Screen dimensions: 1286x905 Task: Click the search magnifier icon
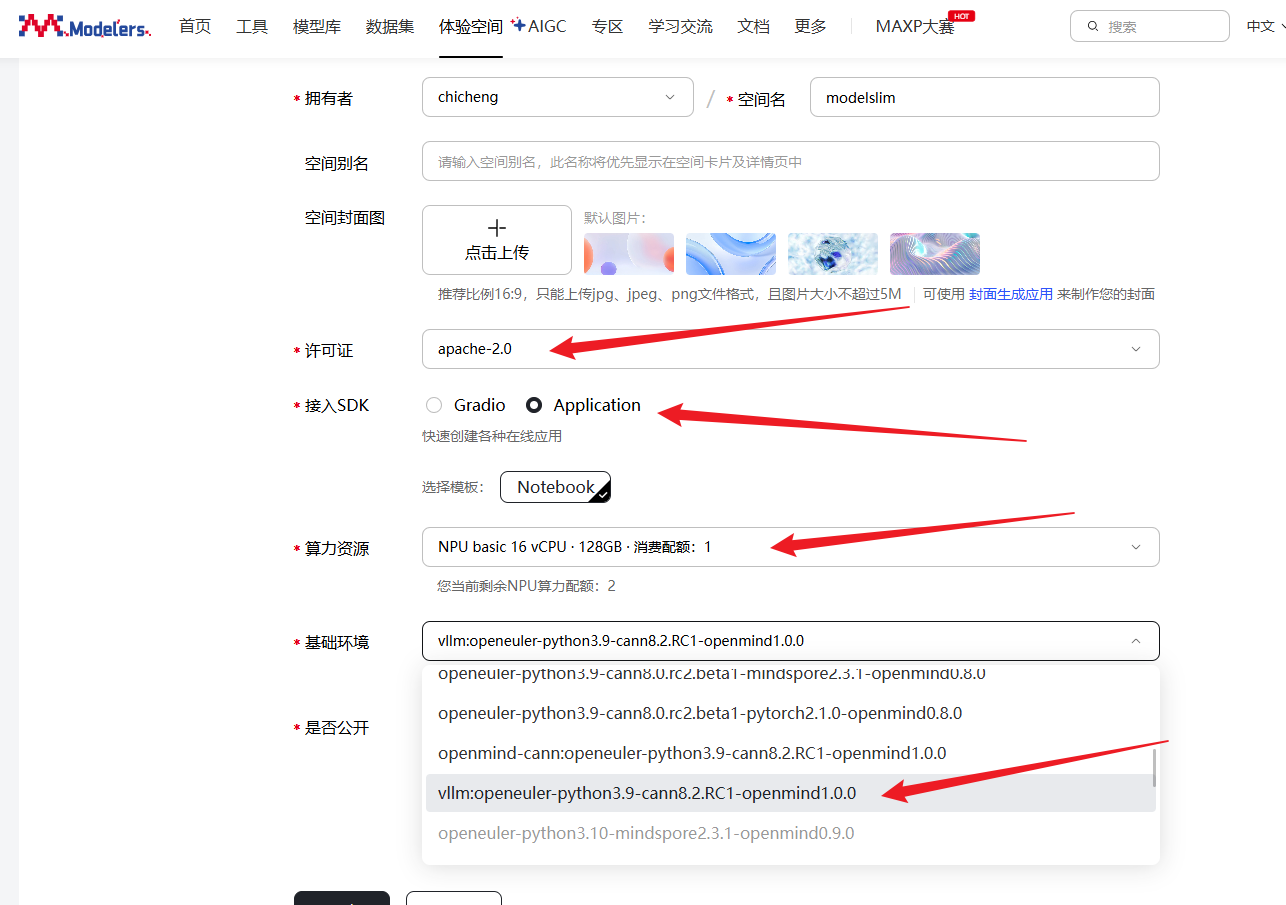[1092, 27]
